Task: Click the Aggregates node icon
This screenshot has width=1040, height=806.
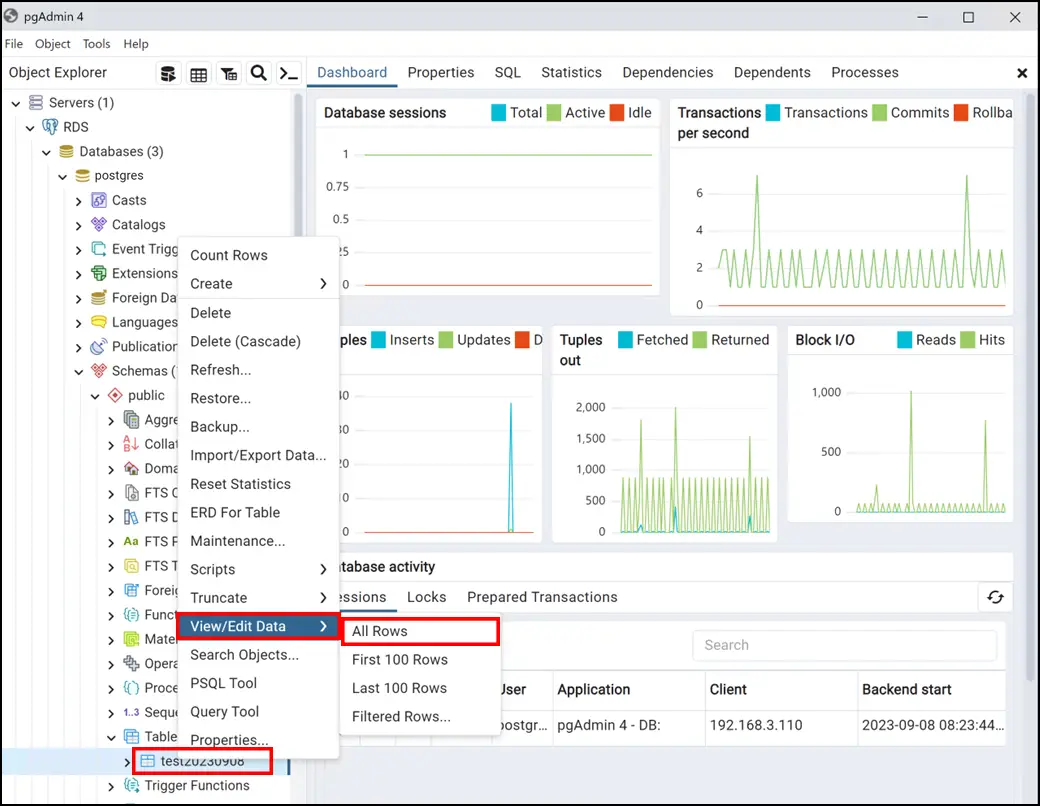Action: (x=131, y=420)
